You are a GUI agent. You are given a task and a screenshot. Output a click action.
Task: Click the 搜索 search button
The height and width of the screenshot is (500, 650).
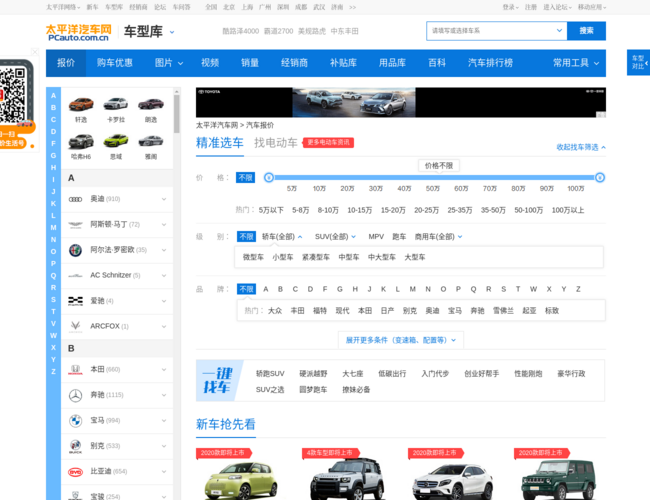click(586, 31)
